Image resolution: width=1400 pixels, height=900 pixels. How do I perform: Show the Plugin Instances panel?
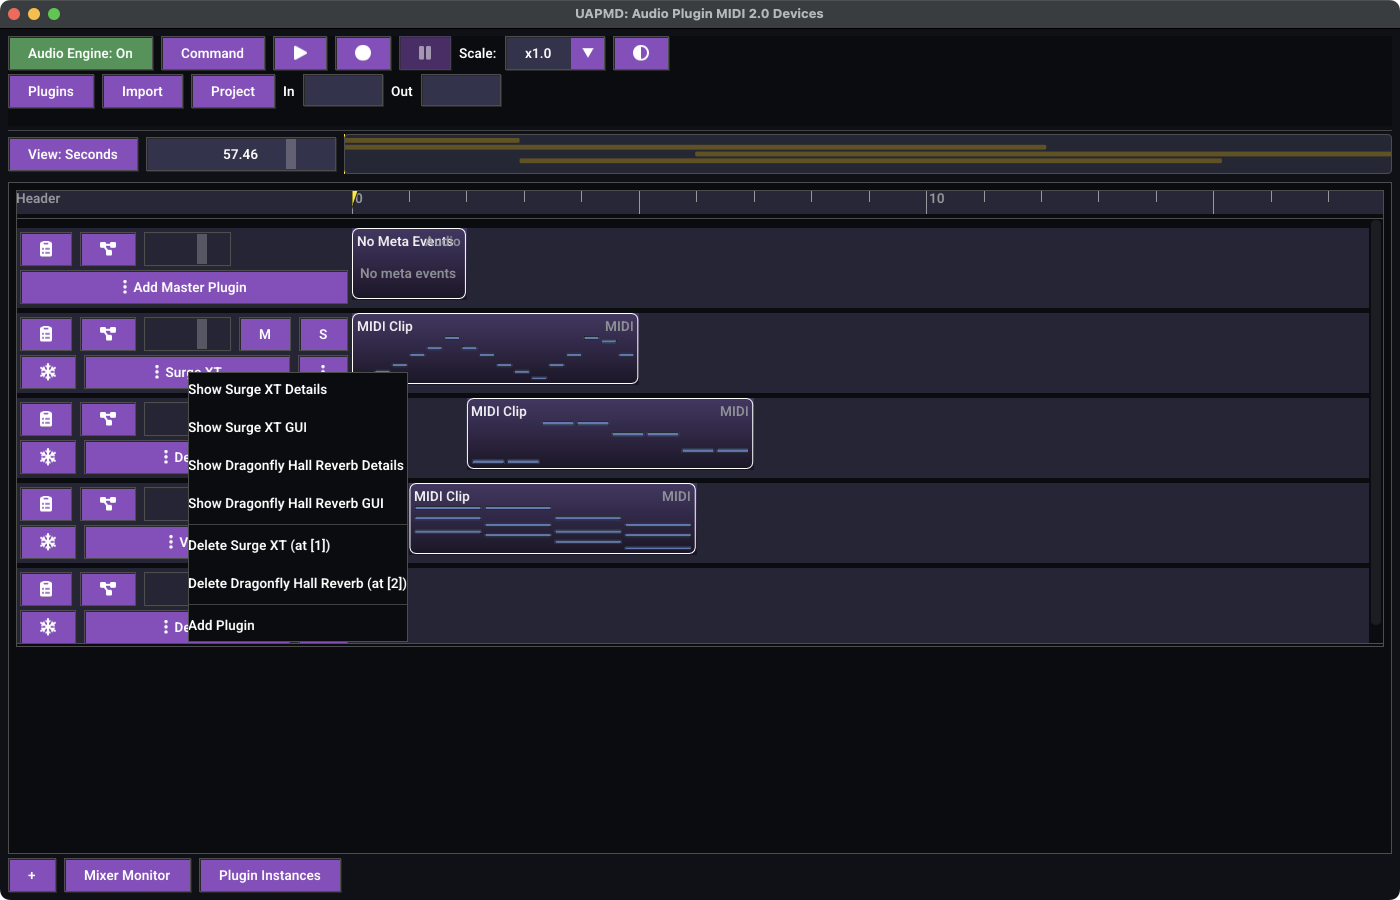270,875
